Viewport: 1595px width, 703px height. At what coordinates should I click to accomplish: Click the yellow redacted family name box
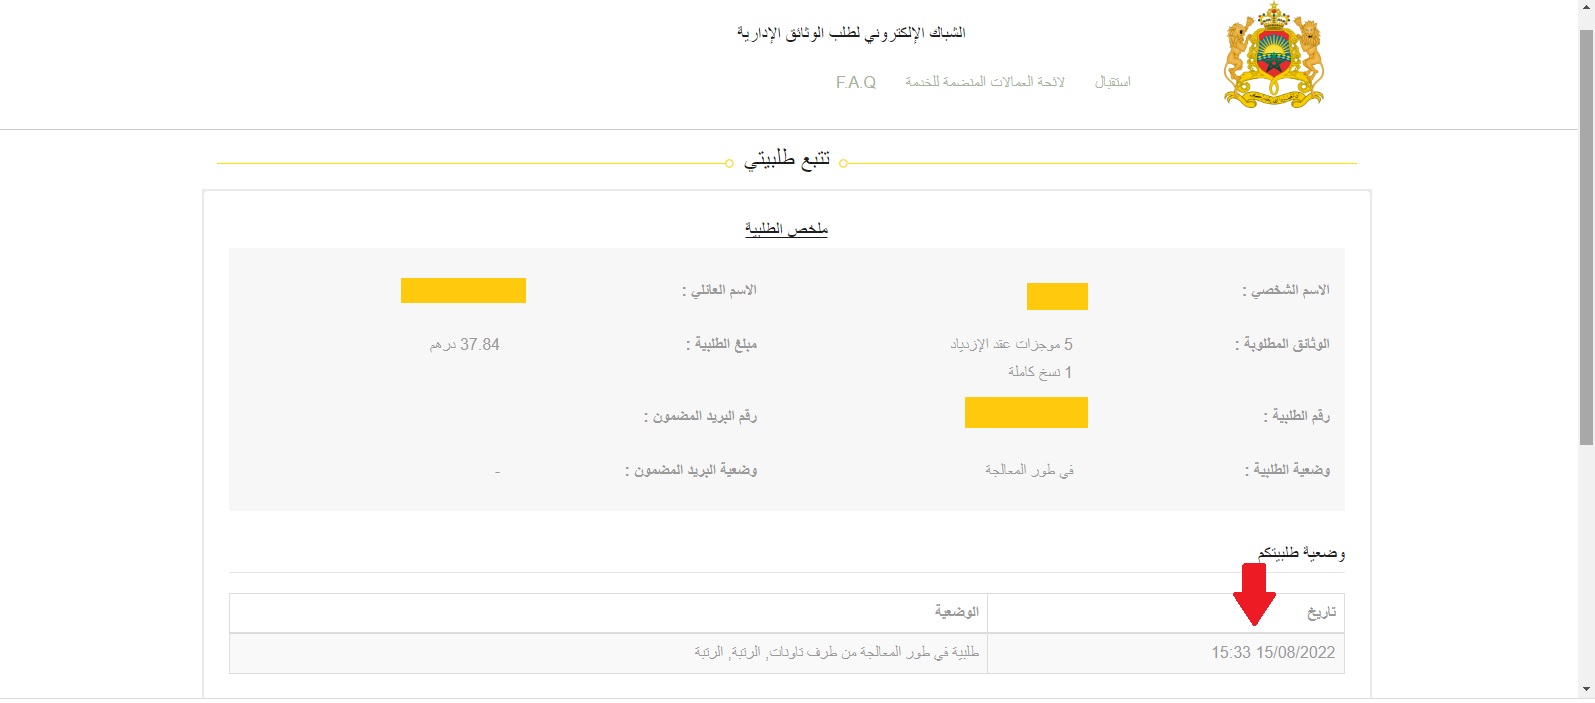click(x=463, y=290)
